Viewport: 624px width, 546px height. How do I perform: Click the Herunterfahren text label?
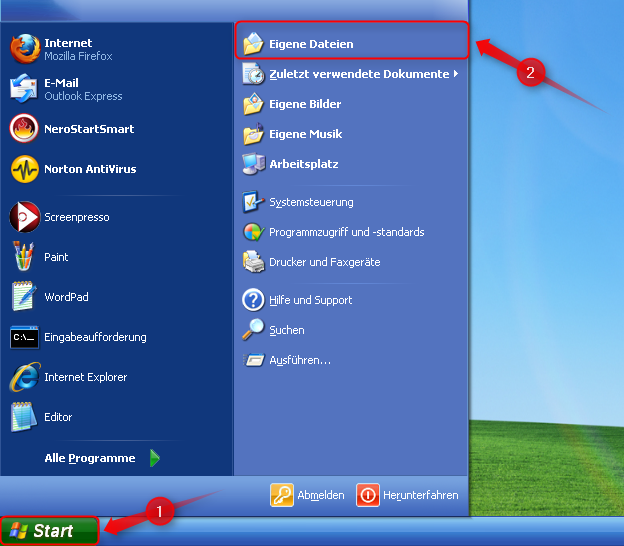point(421,495)
